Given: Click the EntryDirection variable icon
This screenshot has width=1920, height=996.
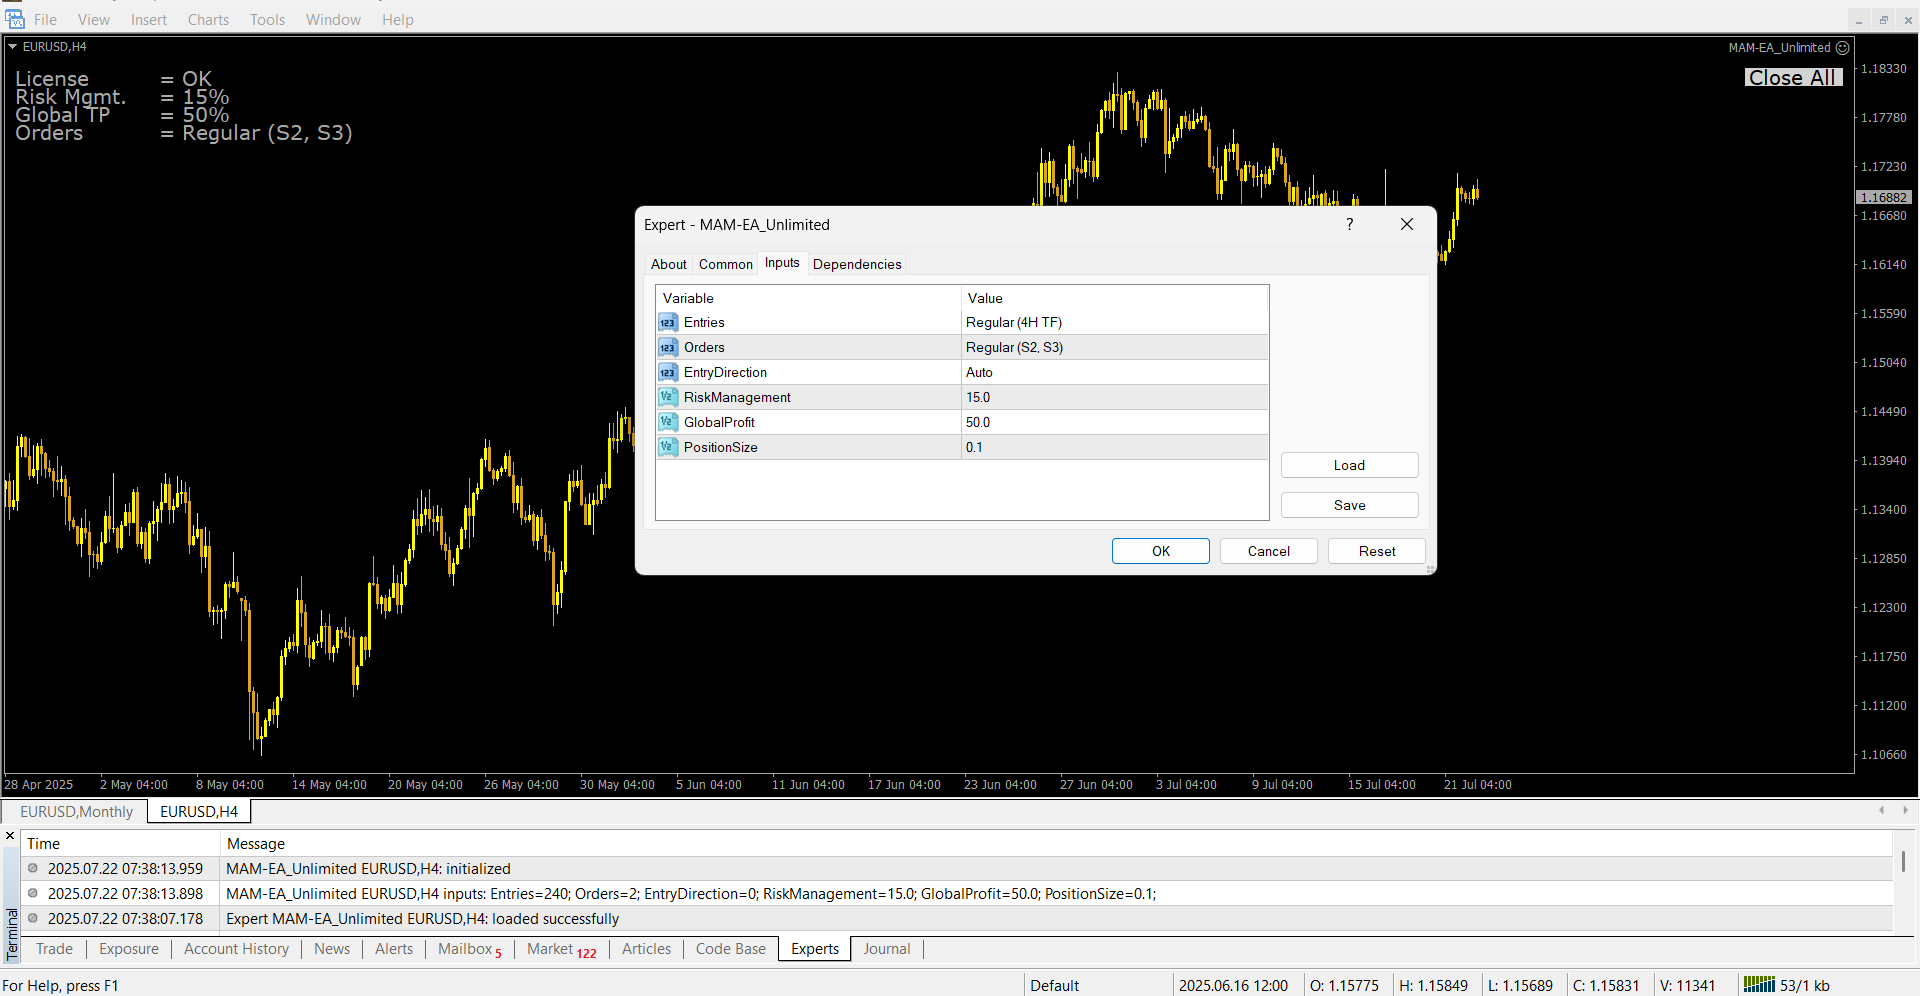Looking at the screenshot, I should [668, 373].
